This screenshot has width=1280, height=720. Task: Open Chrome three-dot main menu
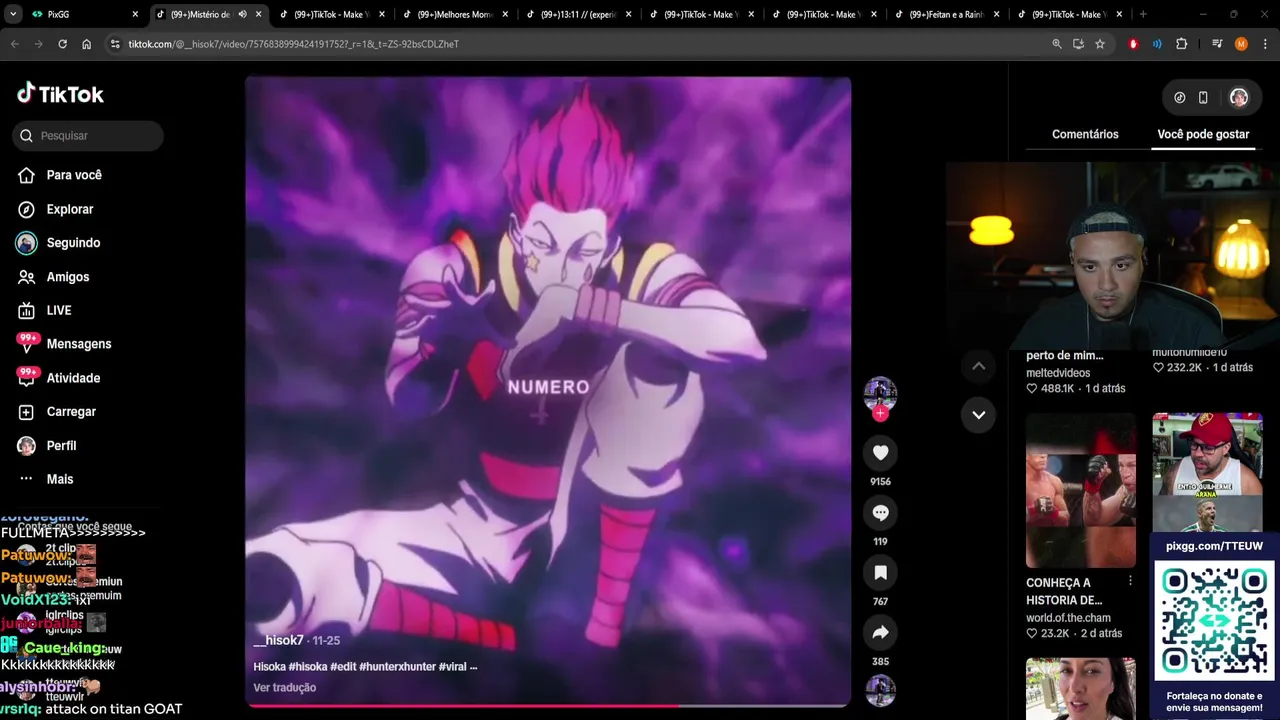click(1265, 44)
